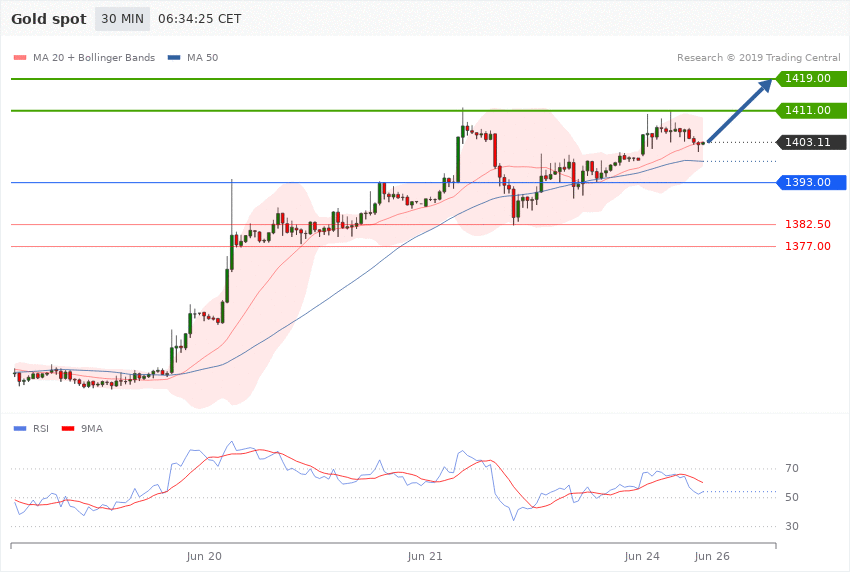Click the 9MA legend label

point(92,429)
